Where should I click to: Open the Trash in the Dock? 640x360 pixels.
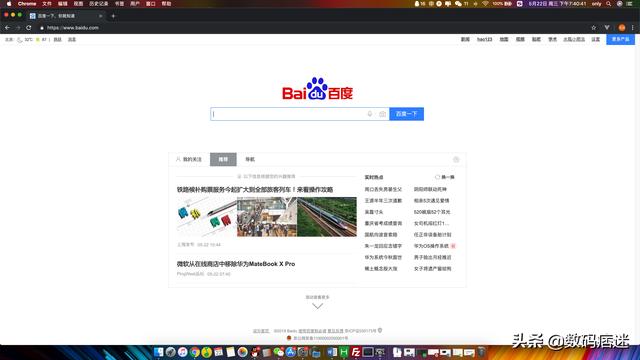(481, 352)
